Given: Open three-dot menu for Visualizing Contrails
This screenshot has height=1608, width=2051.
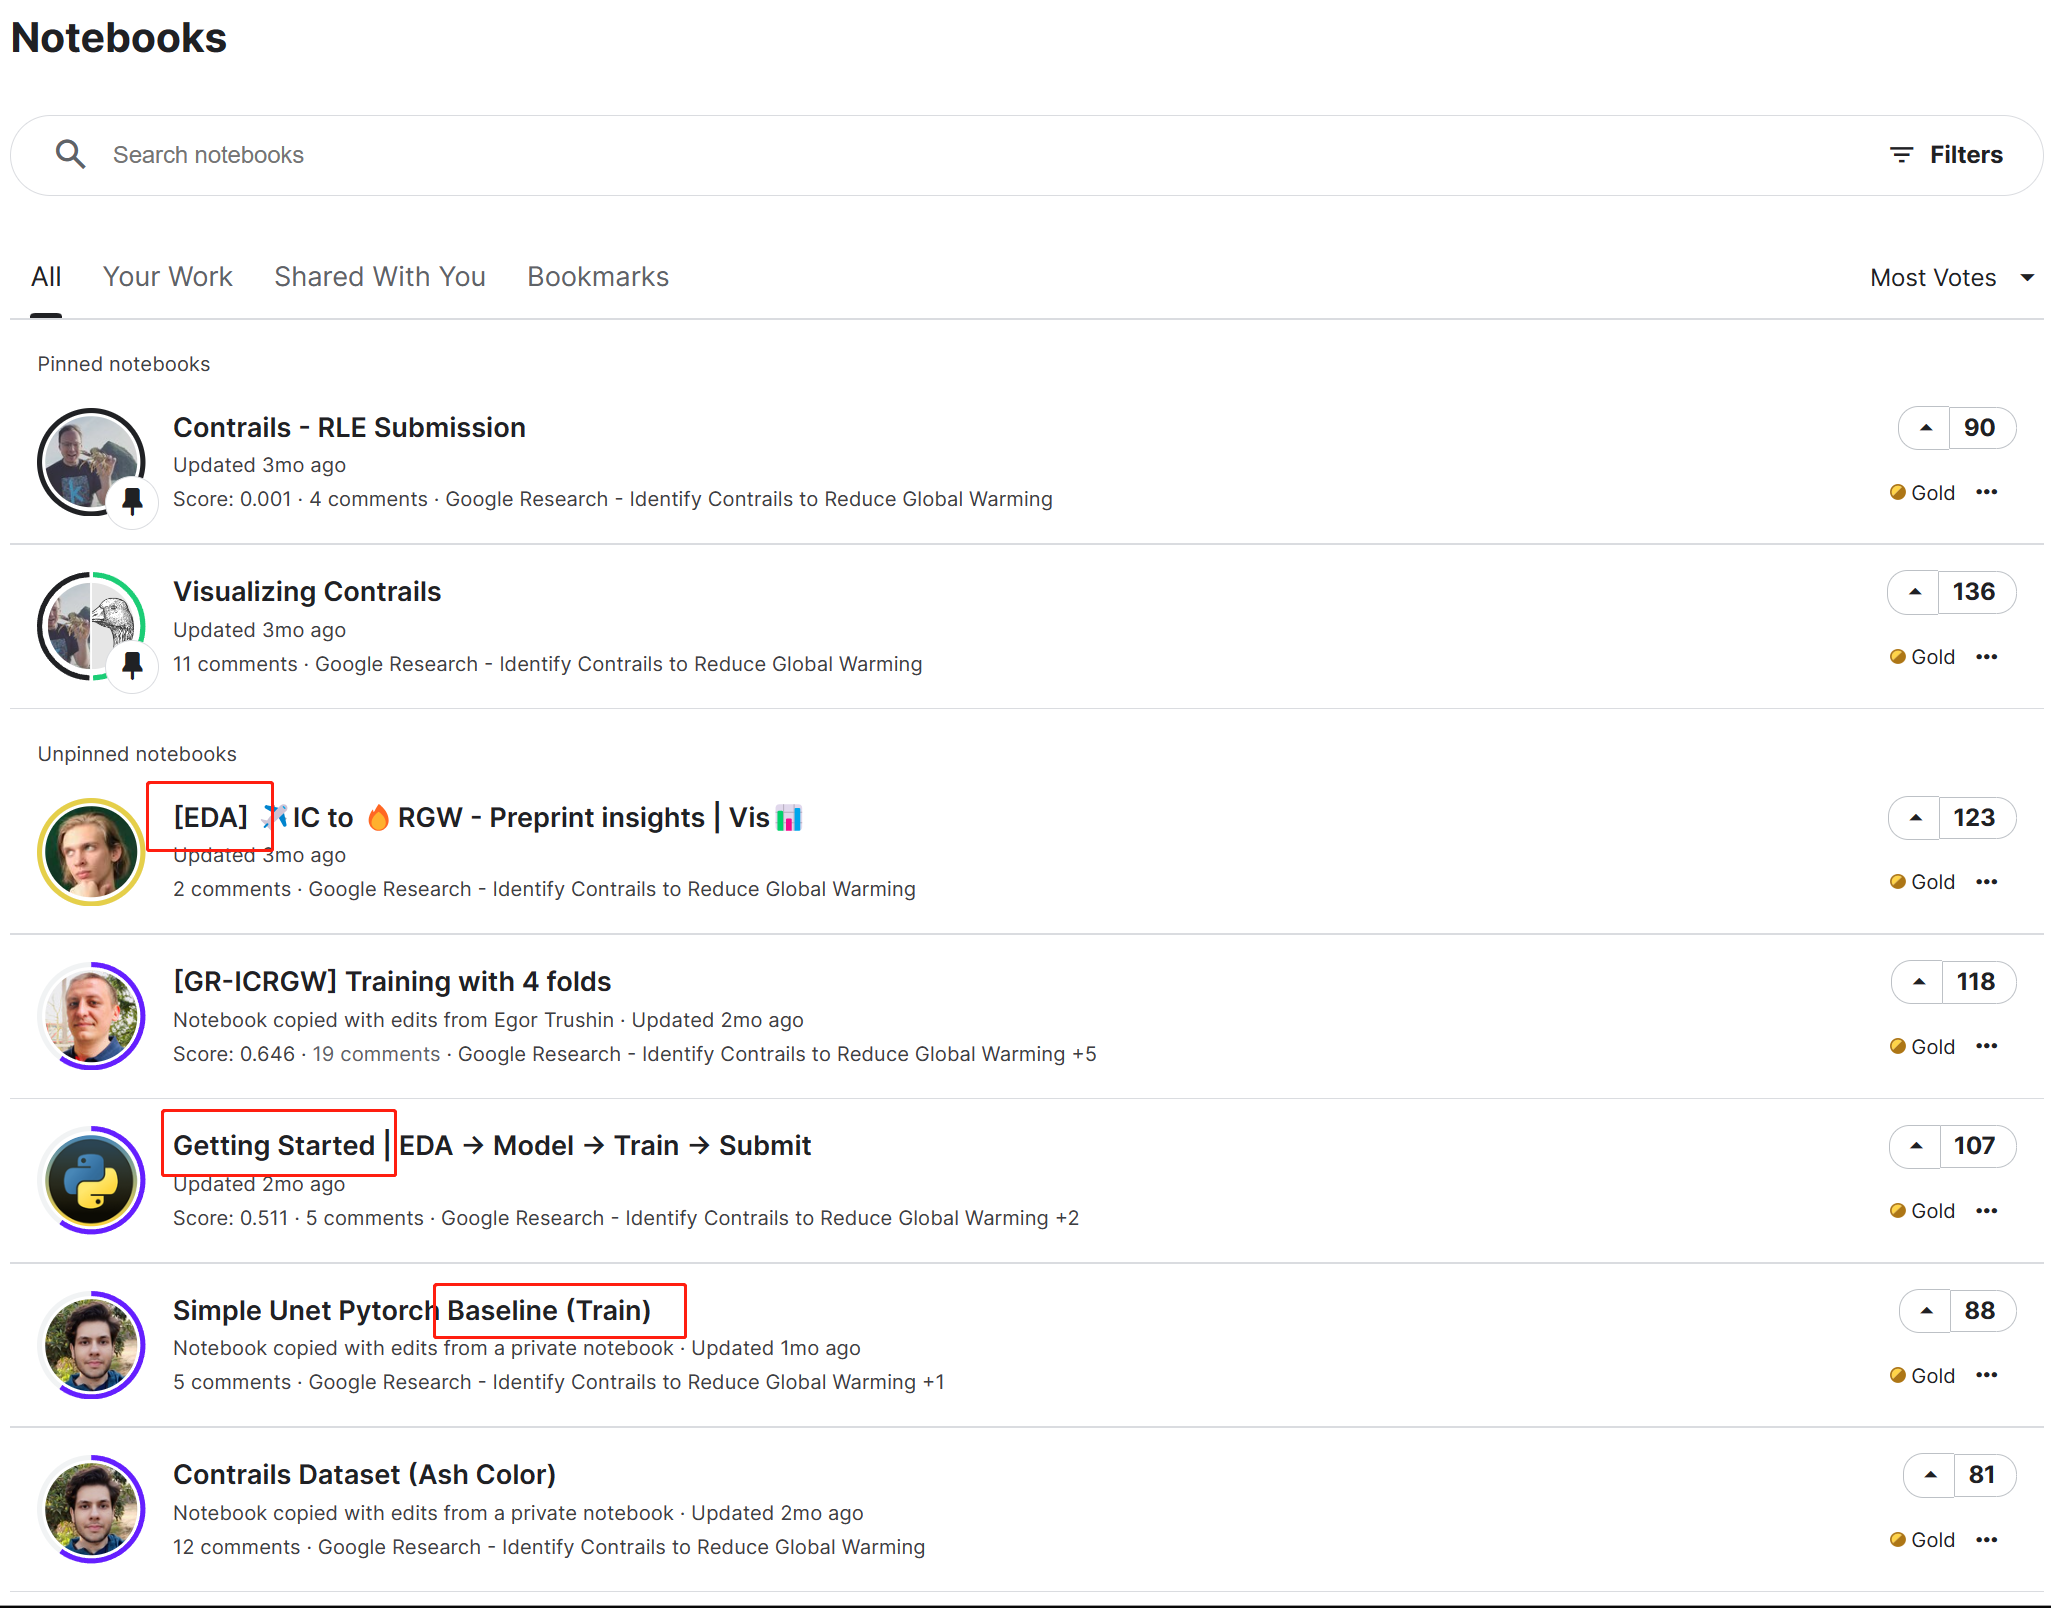Looking at the screenshot, I should pyautogui.click(x=1986, y=657).
